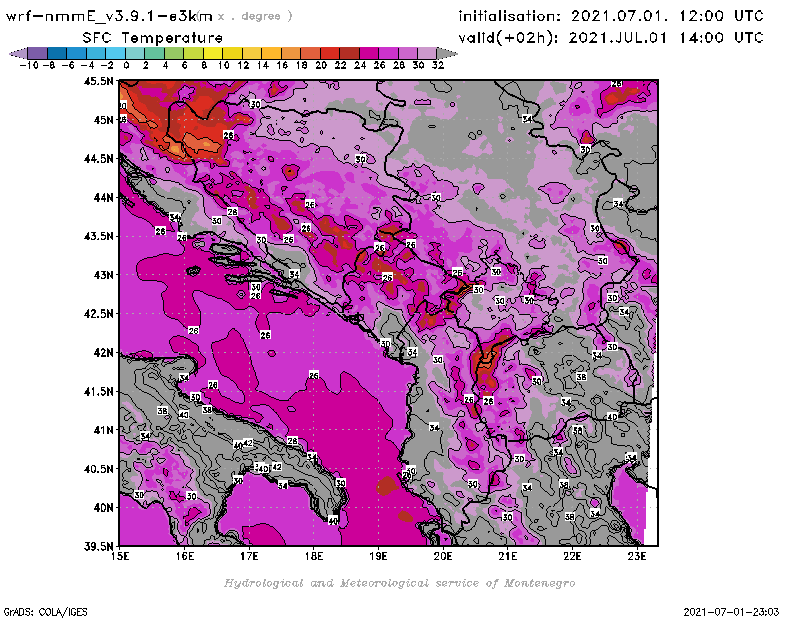The height and width of the screenshot is (618, 800).
Task: Click the '42N' latitude label
Action: 103,353
